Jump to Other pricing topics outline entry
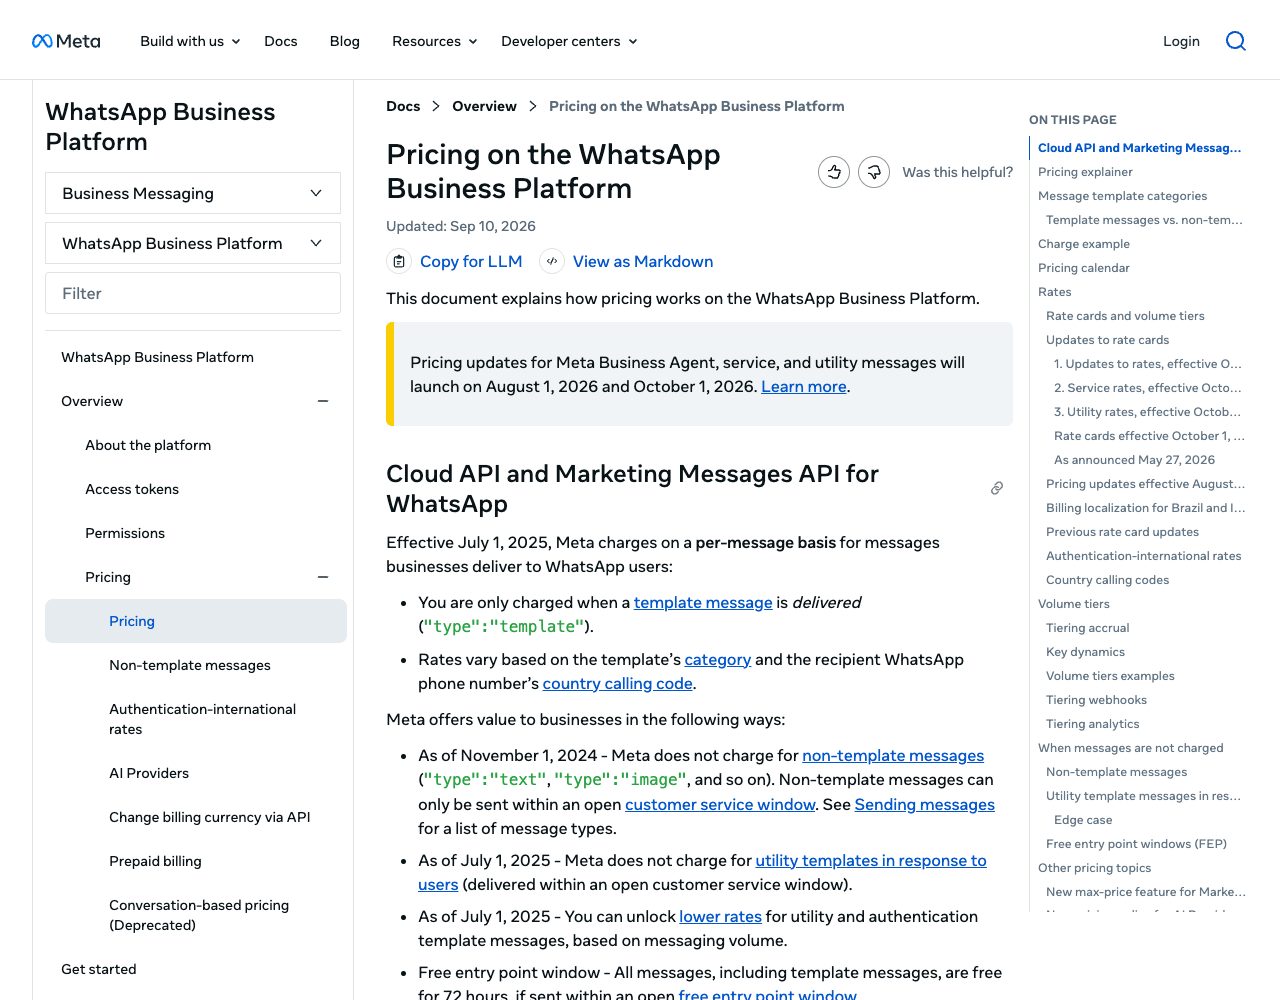 1094,868
